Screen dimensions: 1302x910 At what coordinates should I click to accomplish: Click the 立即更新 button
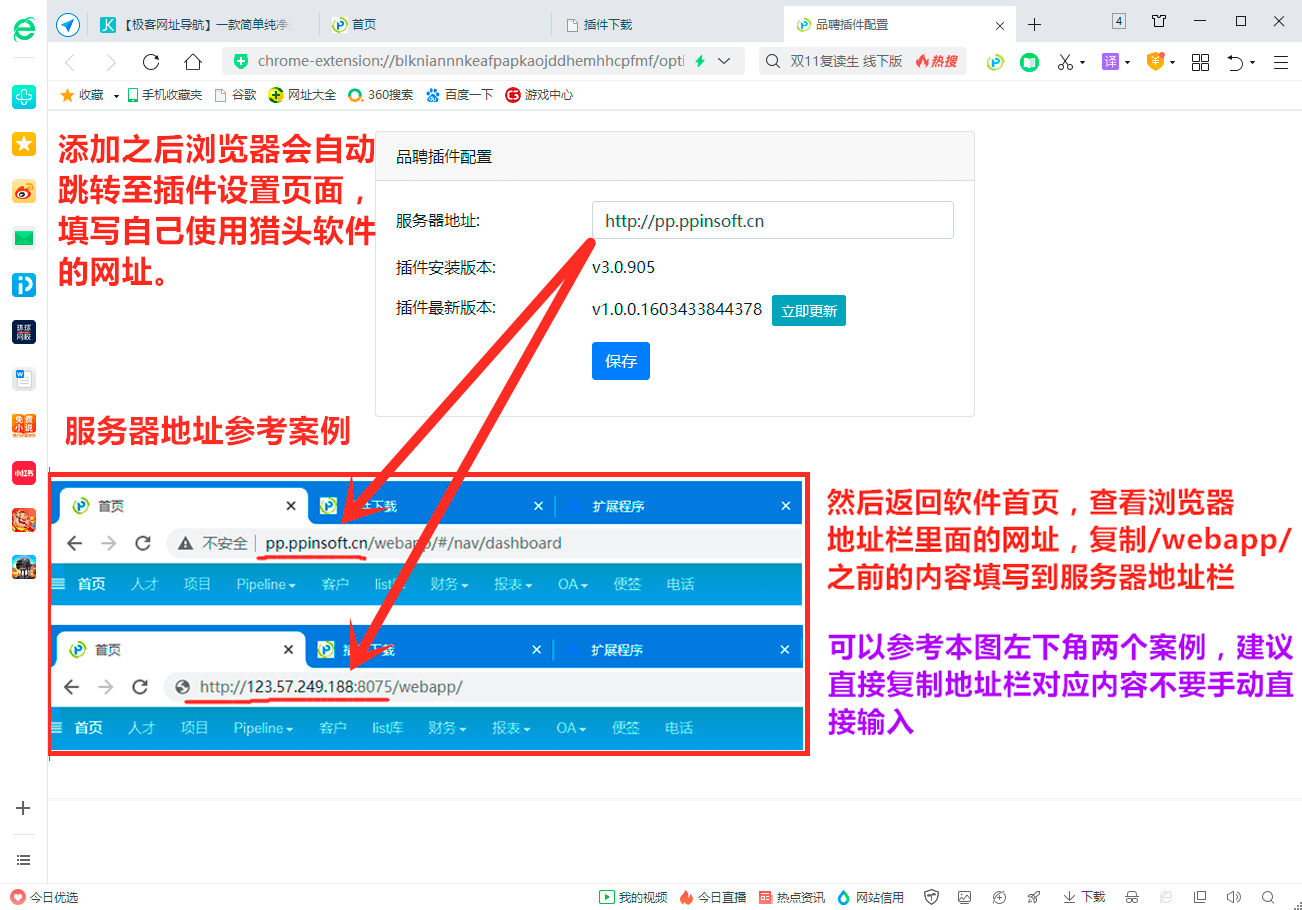808,310
